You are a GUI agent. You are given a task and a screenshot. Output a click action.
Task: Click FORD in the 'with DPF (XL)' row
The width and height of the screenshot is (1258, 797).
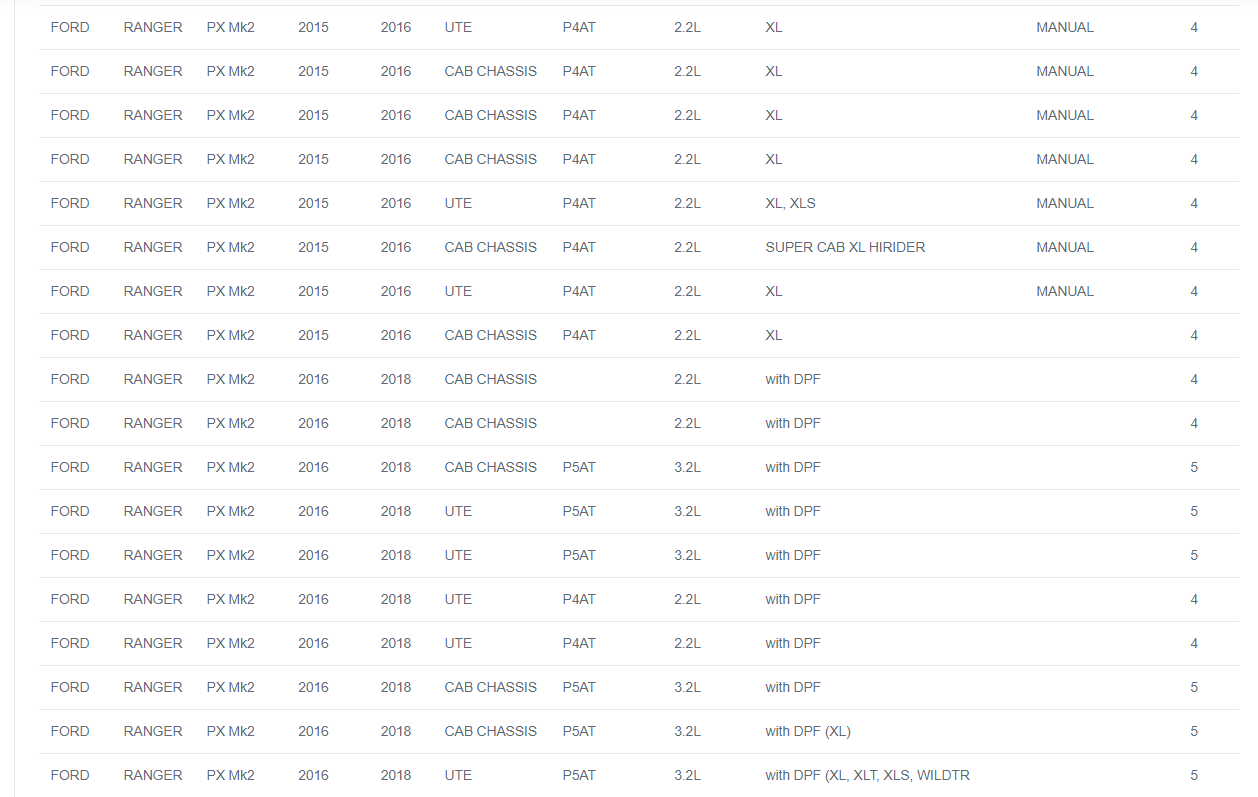[x=70, y=731]
